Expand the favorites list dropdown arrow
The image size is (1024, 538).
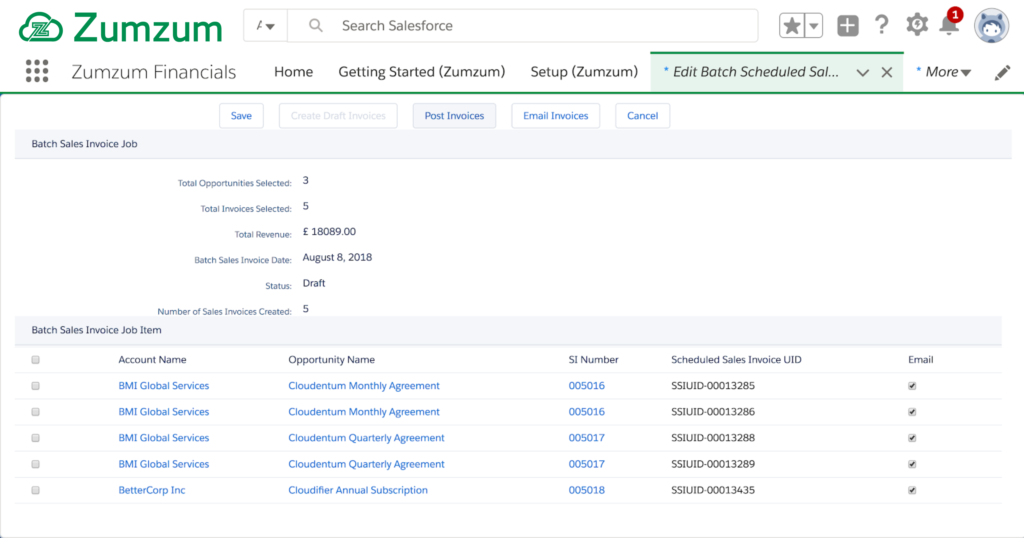(814, 26)
